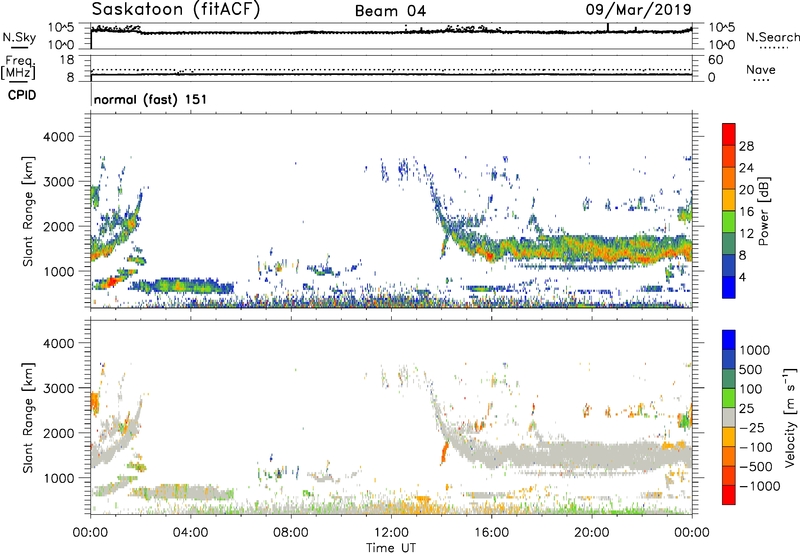Click the 2000 tick on power panel
This screenshot has height=554, width=800.
pos(59,226)
